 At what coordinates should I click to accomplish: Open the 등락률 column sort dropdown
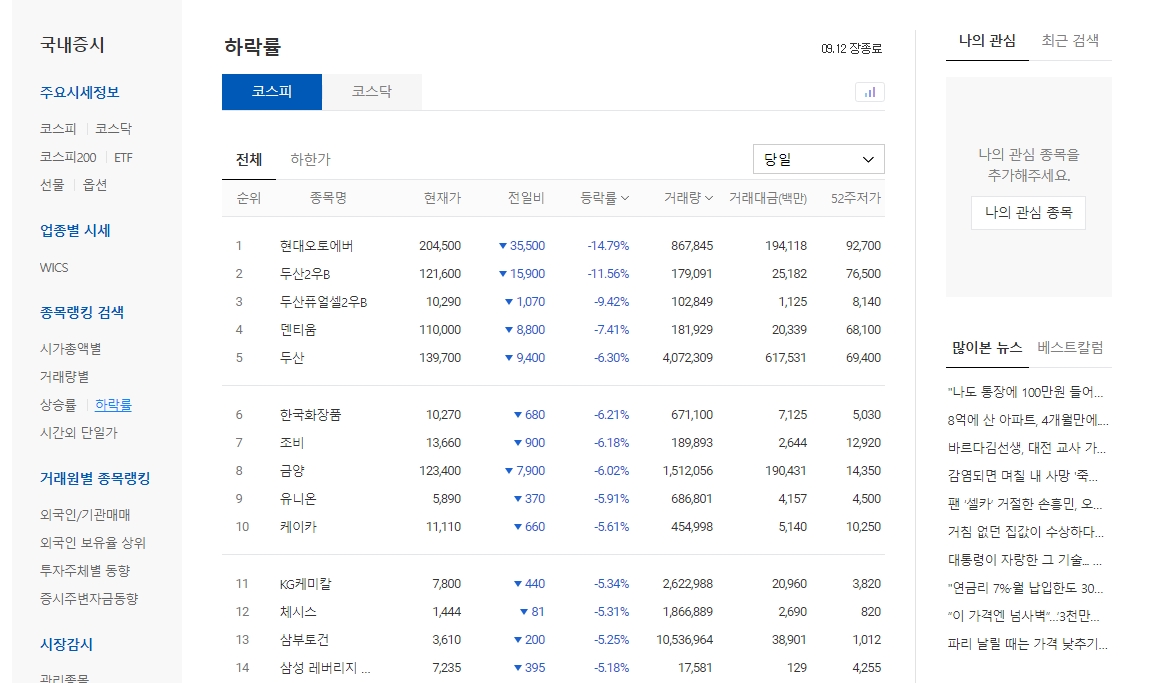[604, 198]
